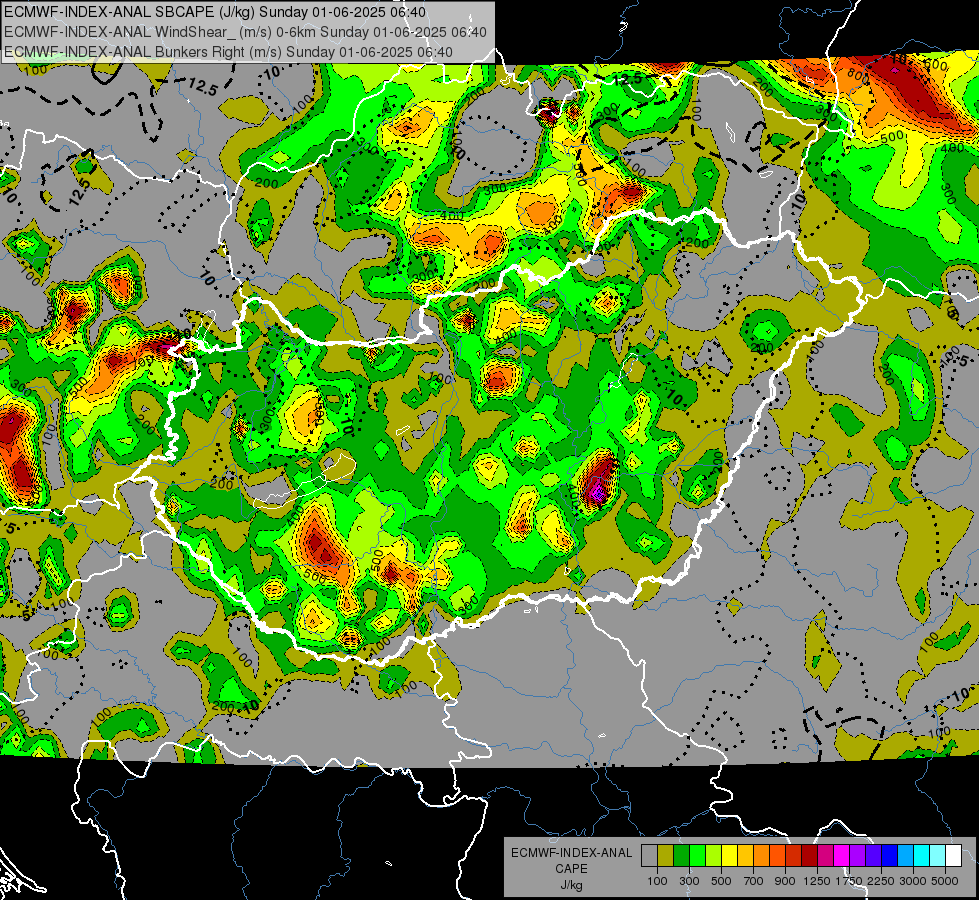
Task: Click the legend's ECMWF-INDEX-ANAL label
Action: pos(571,853)
